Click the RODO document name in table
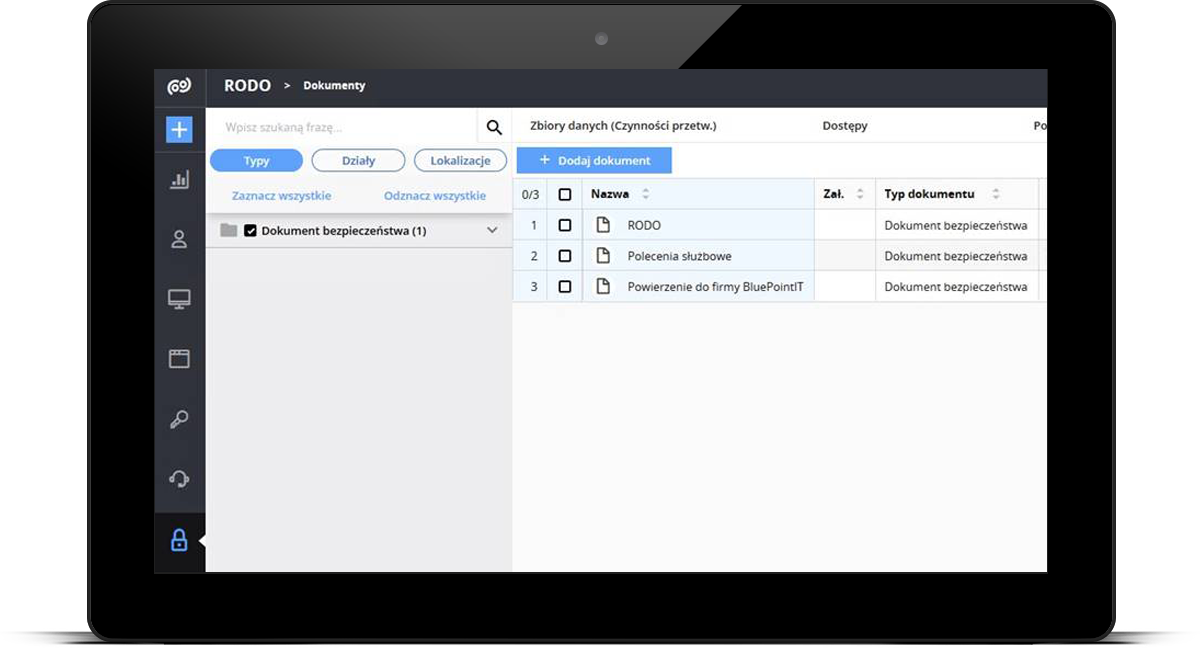 tap(644, 226)
